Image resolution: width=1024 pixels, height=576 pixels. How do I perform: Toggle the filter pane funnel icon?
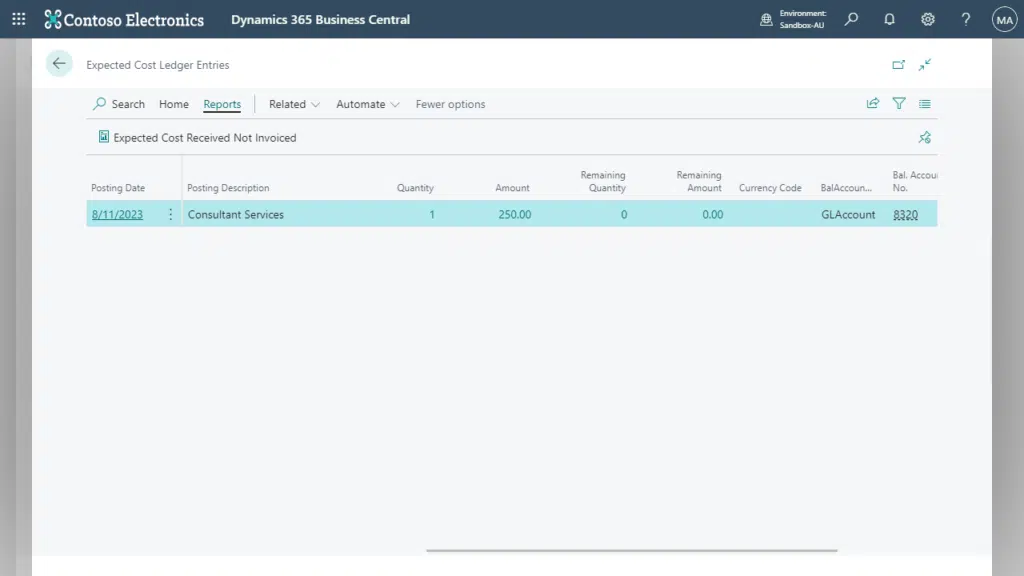899,103
